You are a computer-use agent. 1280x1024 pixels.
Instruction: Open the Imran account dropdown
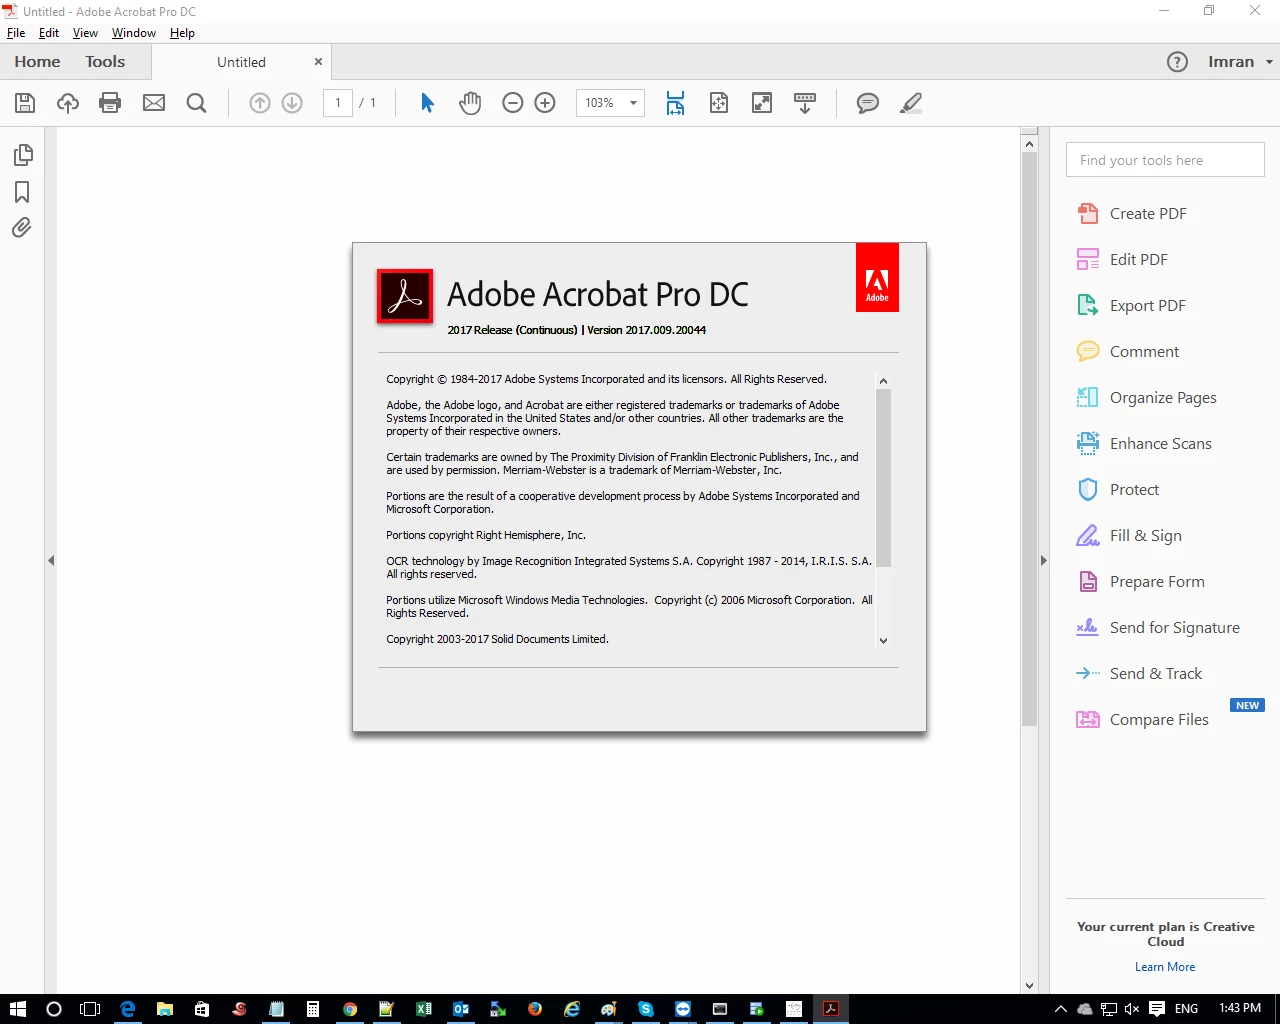point(1240,62)
